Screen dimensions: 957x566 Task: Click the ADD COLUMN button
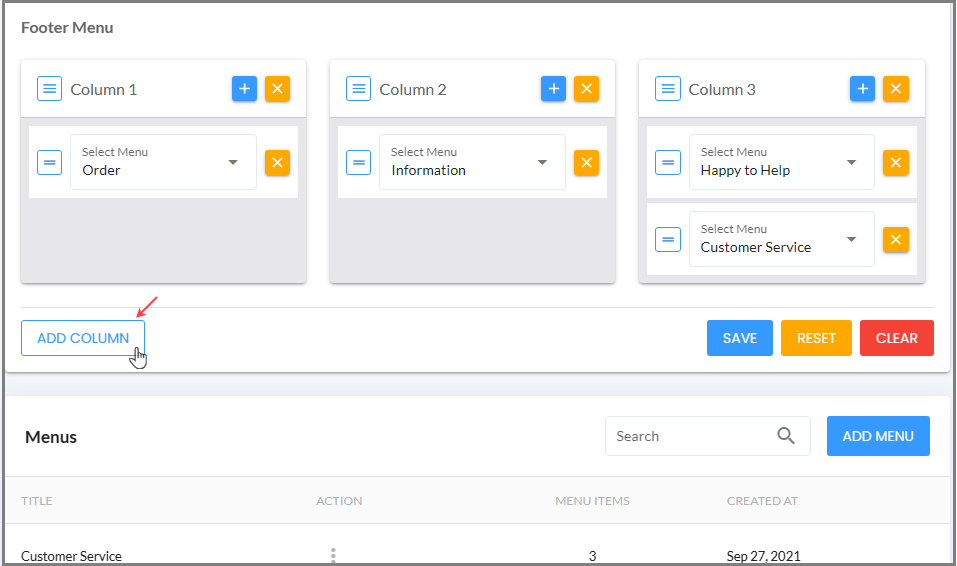click(x=83, y=338)
